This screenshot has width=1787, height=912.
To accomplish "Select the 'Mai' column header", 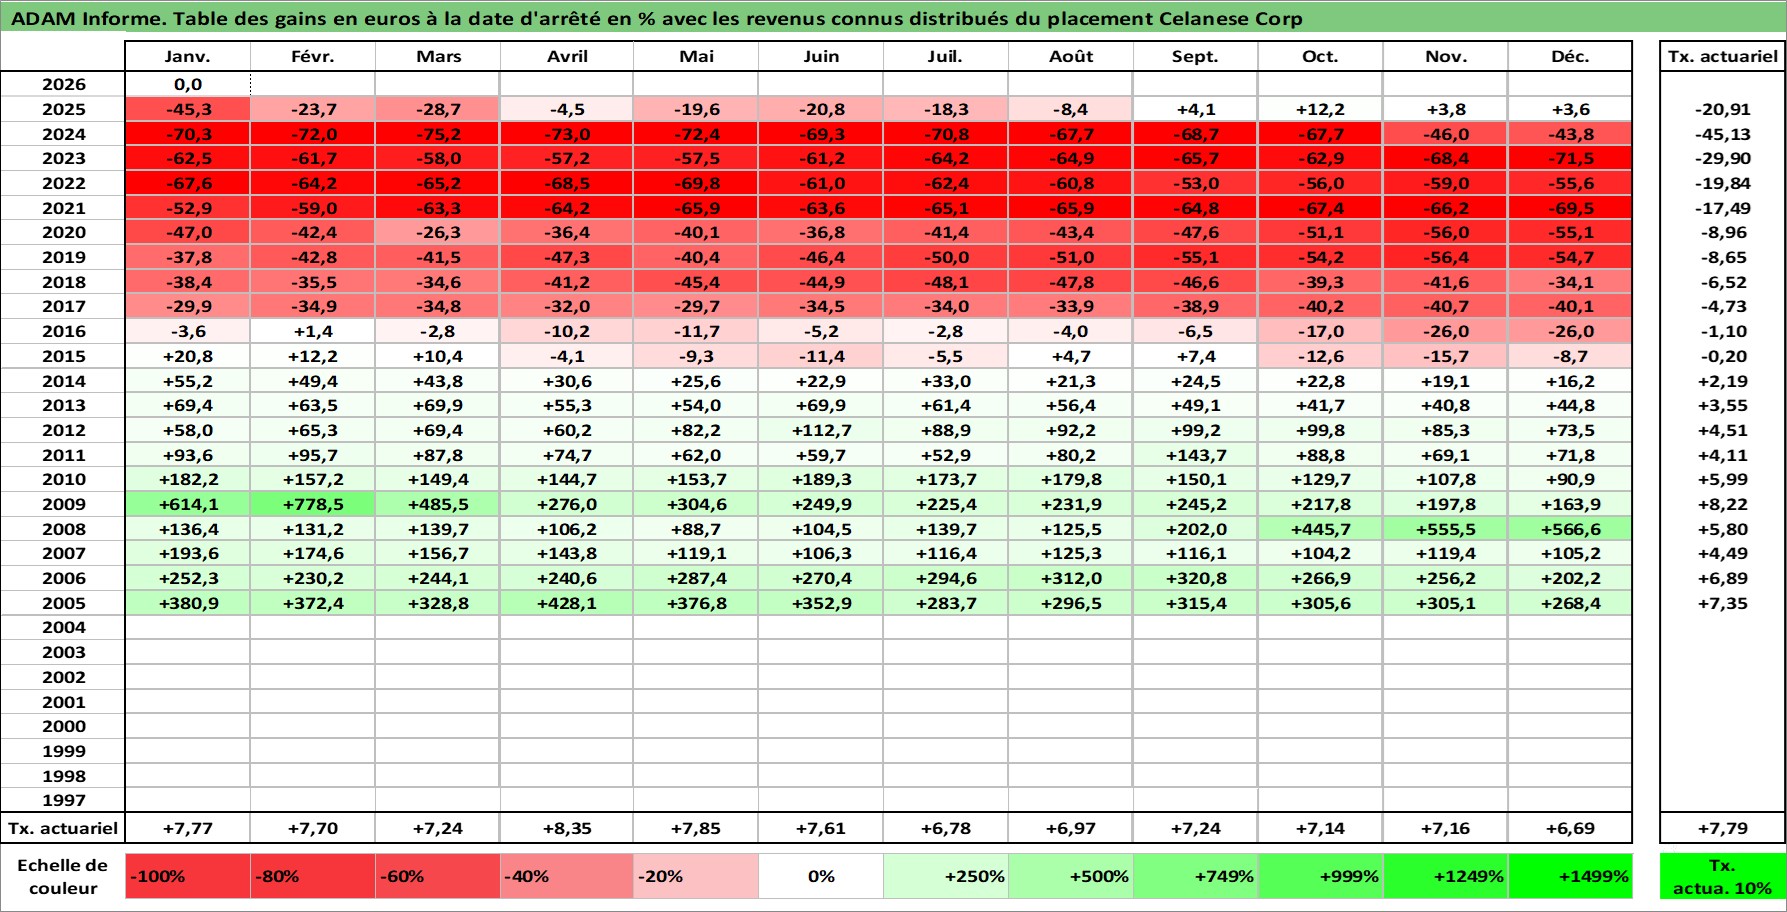I will coord(696,57).
